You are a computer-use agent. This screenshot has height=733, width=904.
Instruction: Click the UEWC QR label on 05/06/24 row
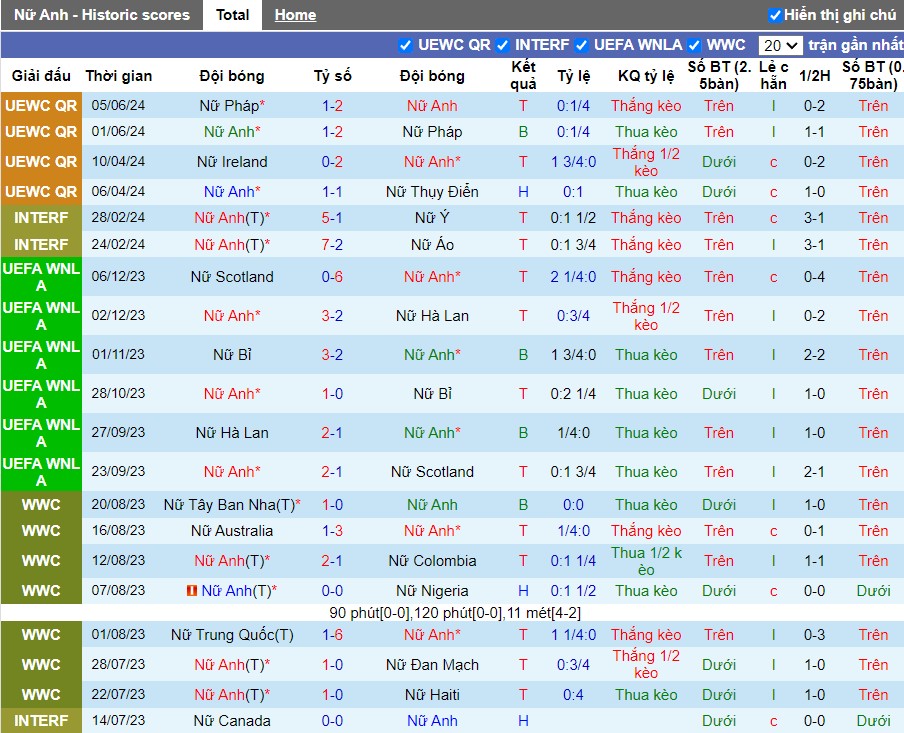click(x=41, y=106)
